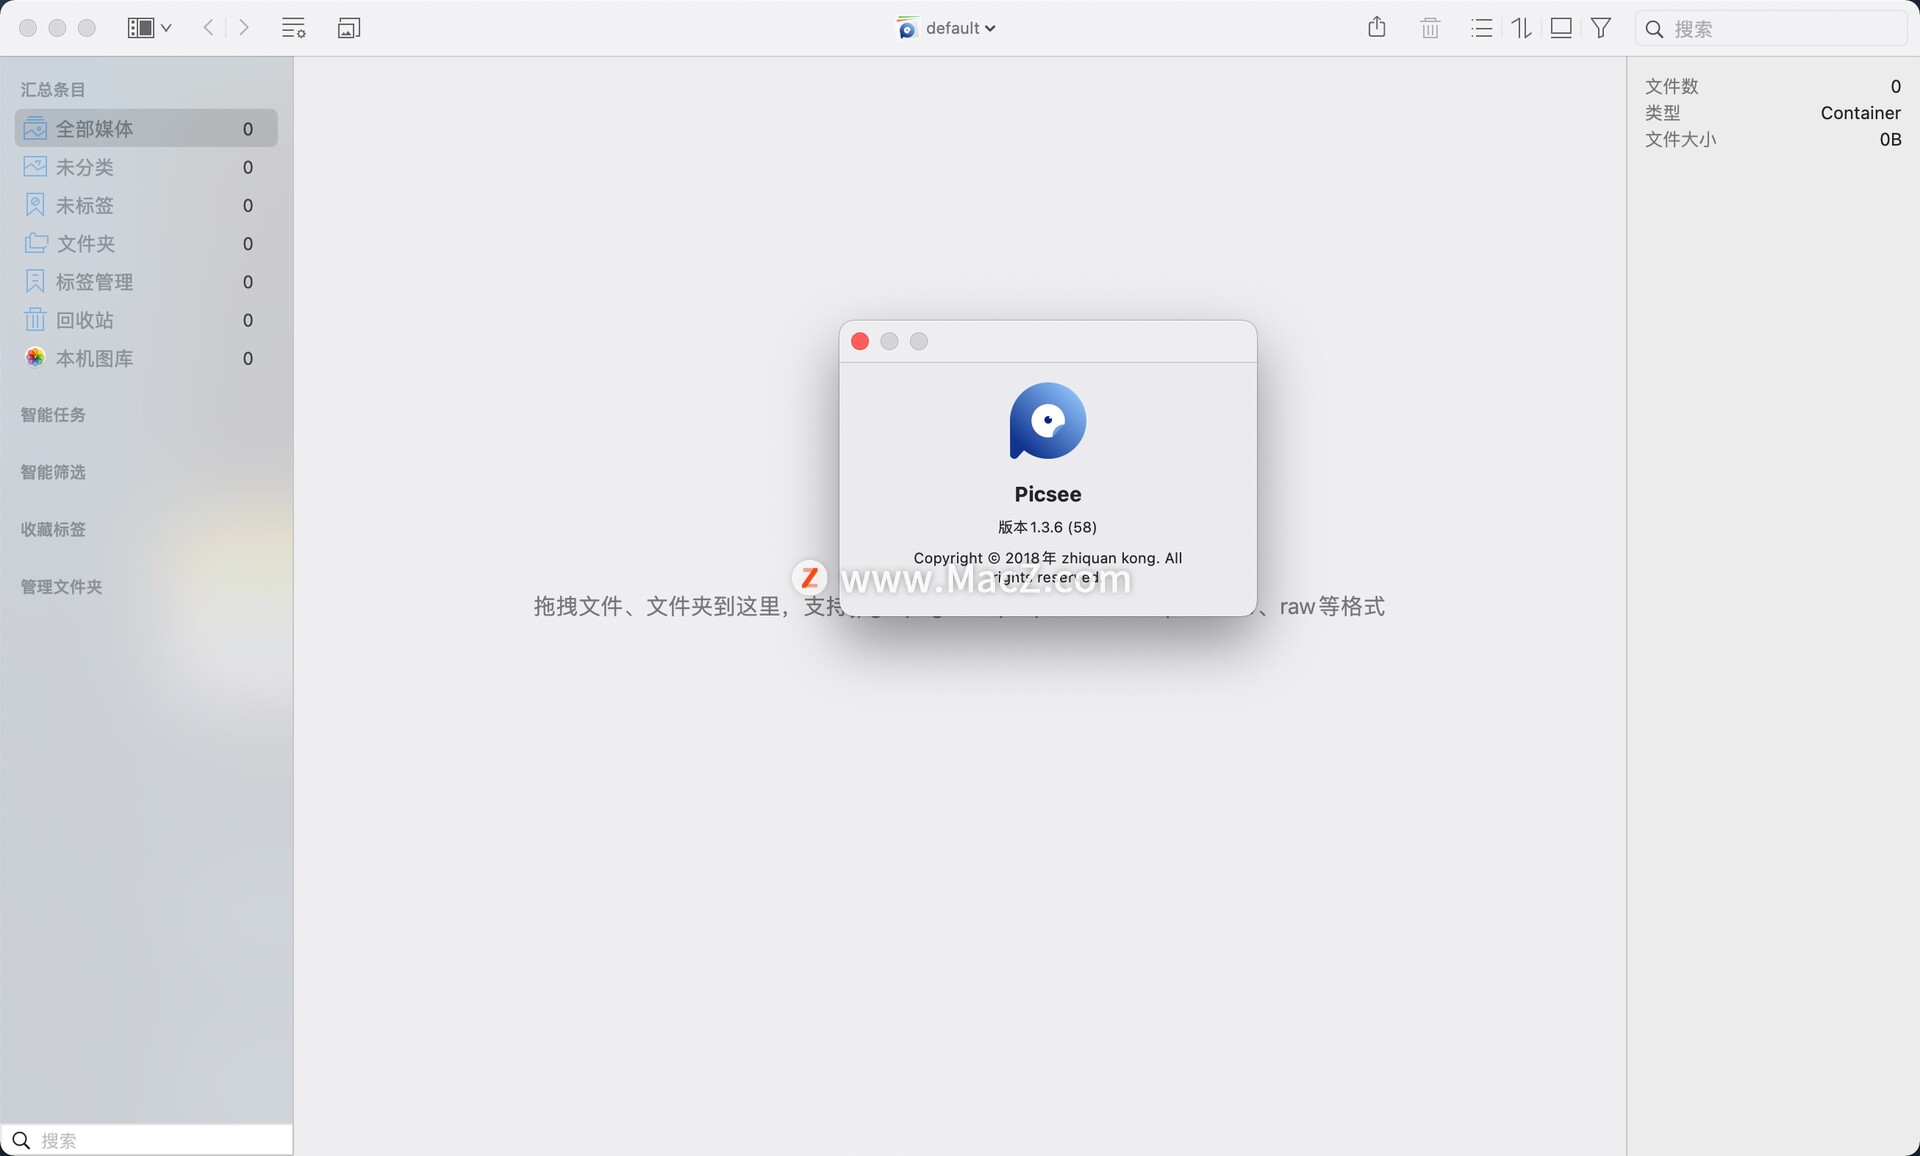Open the filter funnel icon
Image resolution: width=1920 pixels, height=1156 pixels.
[x=1601, y=28]
